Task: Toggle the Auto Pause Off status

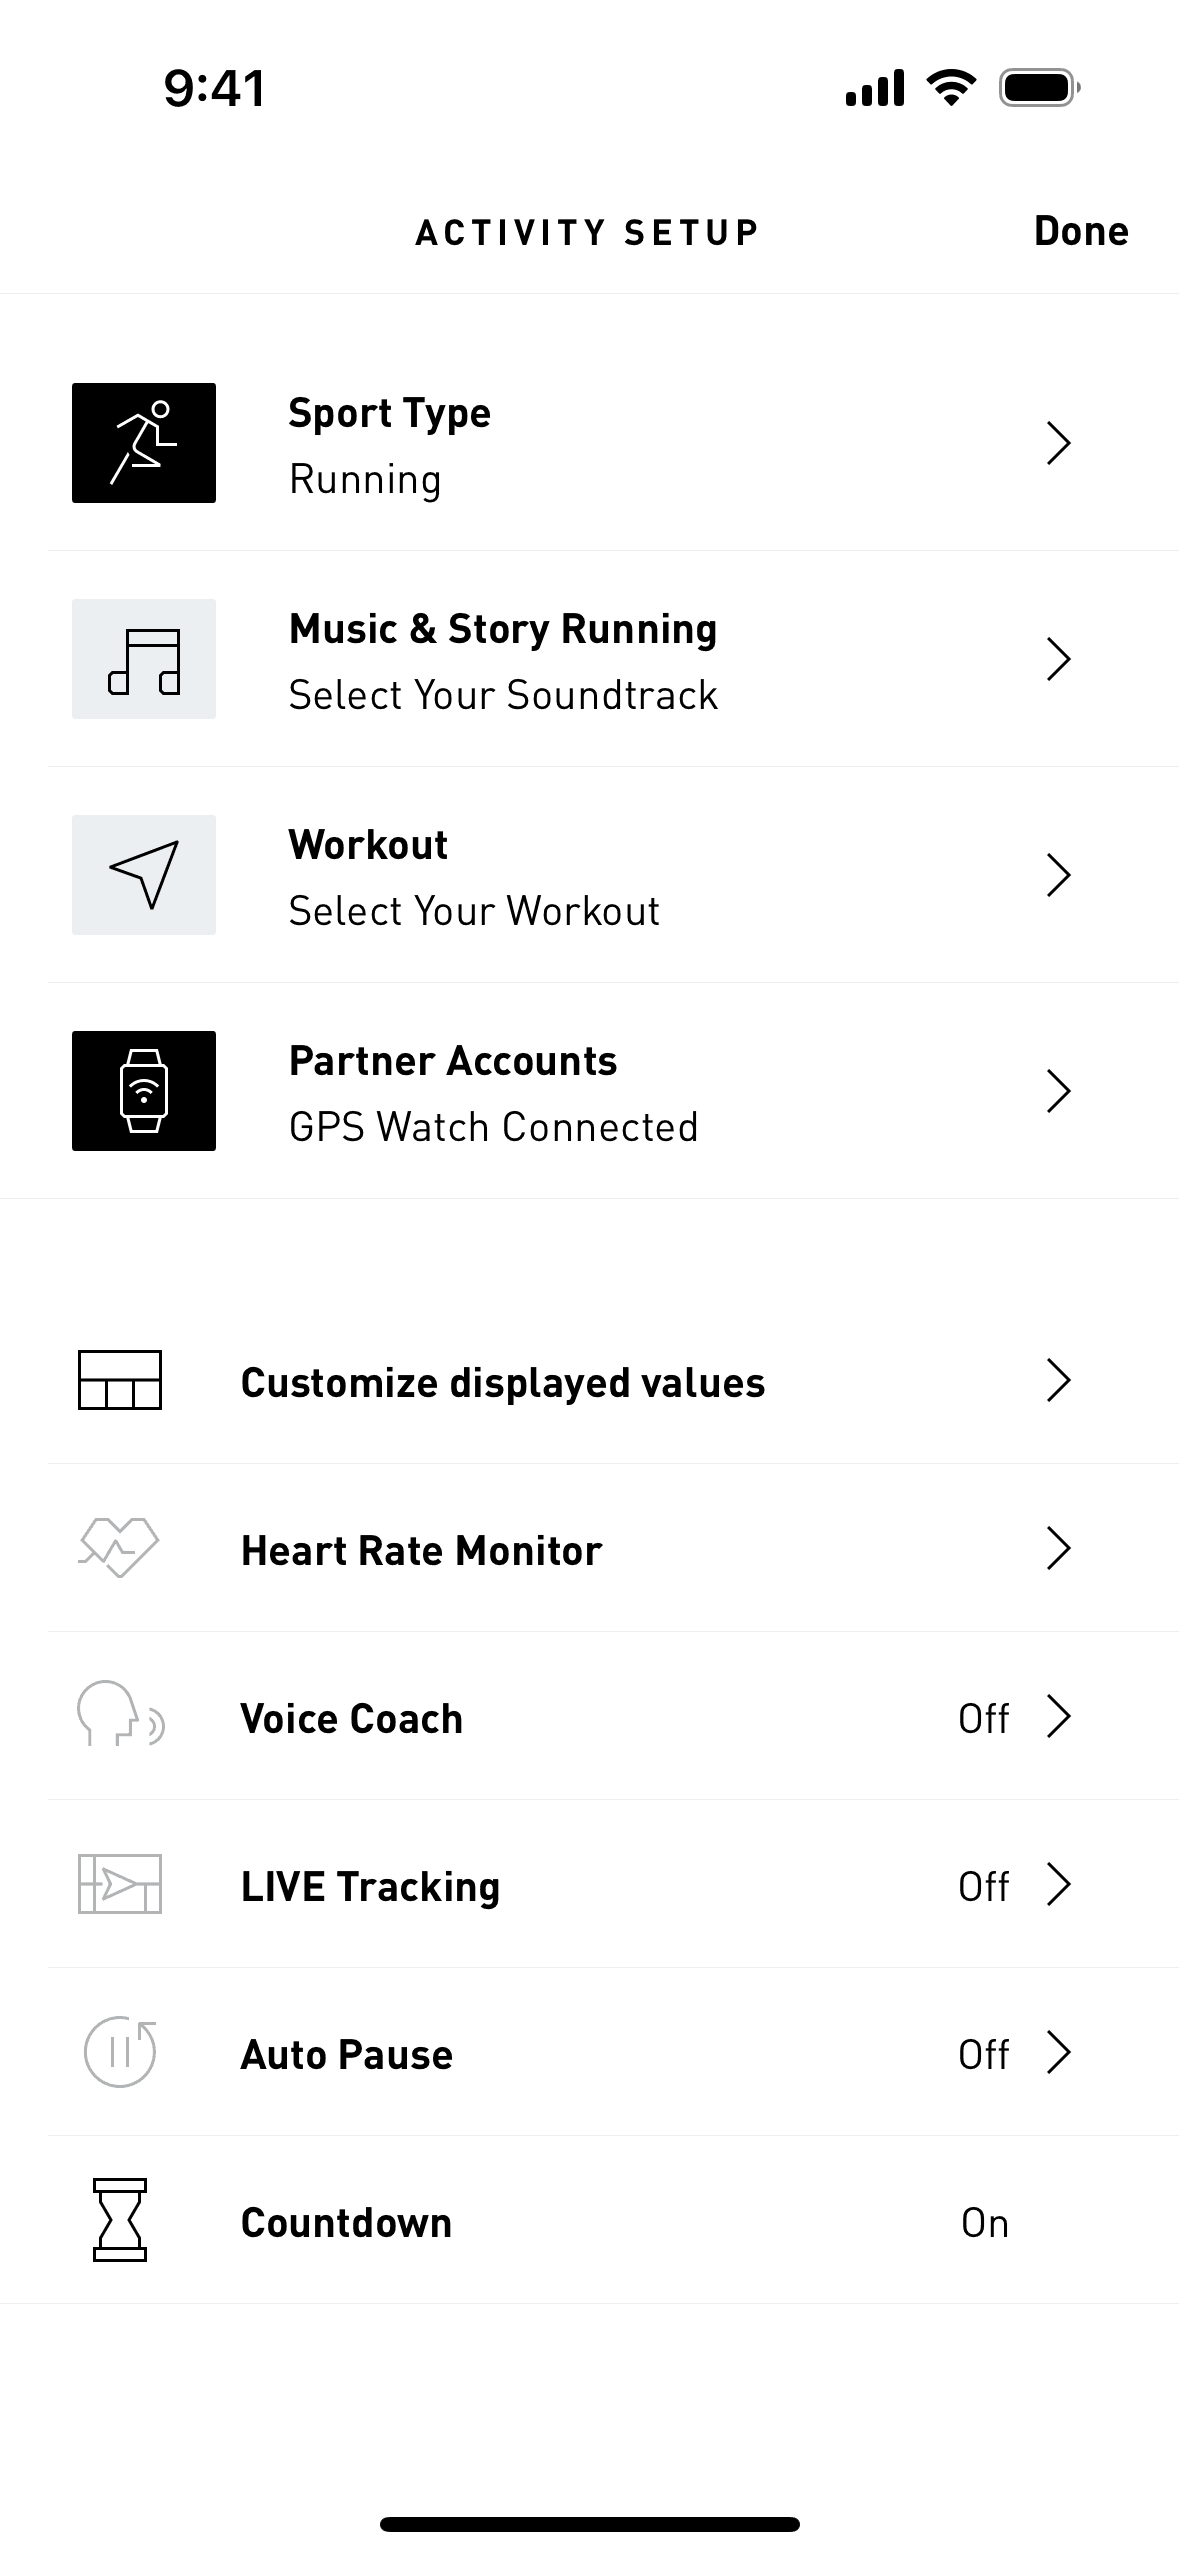Action: click(984, 2054)
